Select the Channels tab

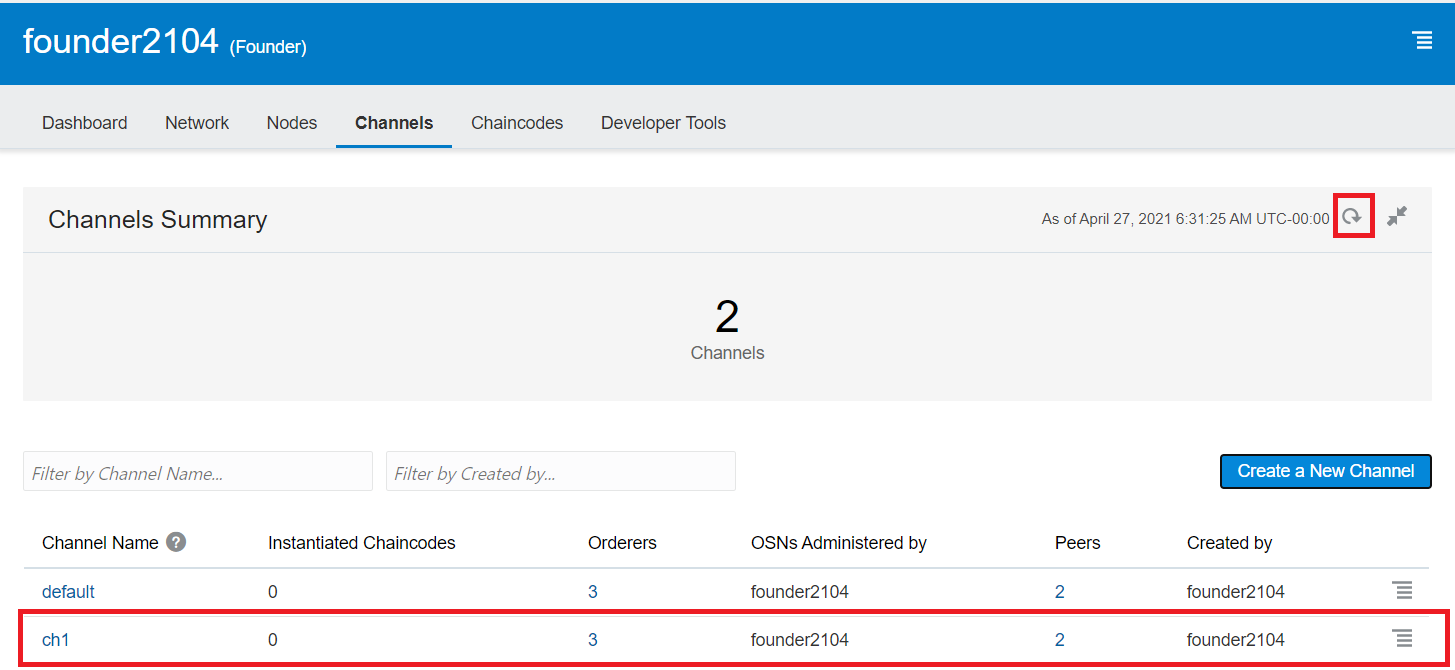coord(394,123)
